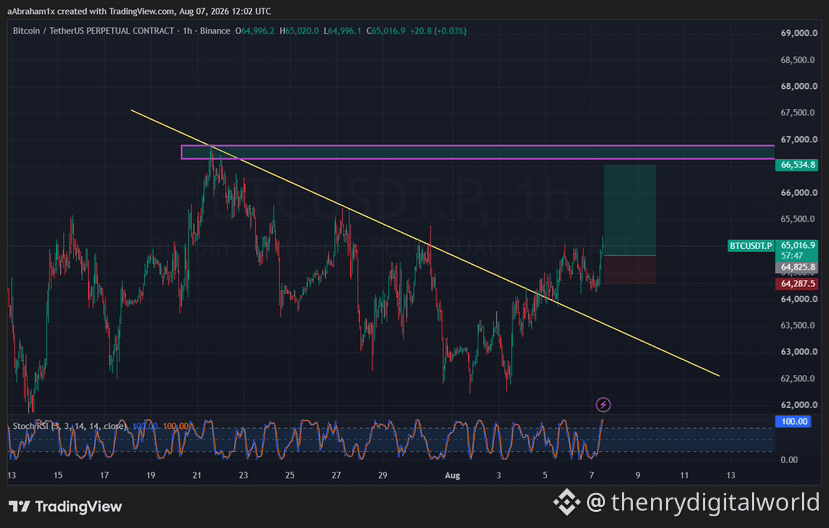This screenshot has width=829, height=528.
Task: Click date 23 on the time axis
Action: click(243, 476)
